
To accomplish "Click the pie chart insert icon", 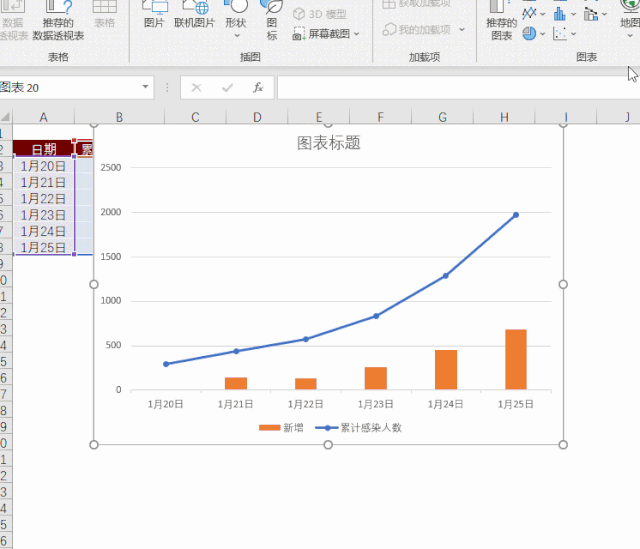I will [529, 33].
